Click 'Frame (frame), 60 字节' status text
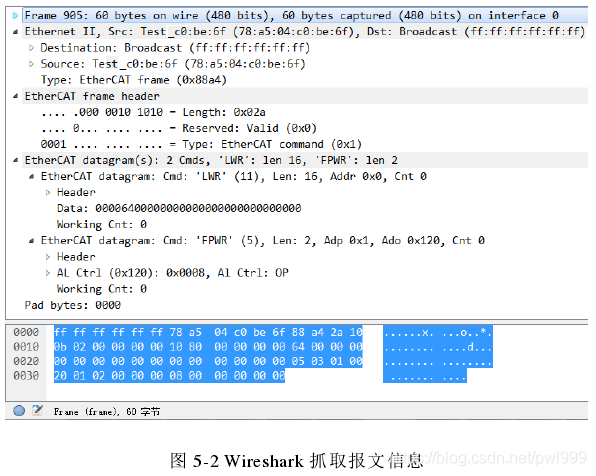The image size is (596, 476). coord(107,411)
